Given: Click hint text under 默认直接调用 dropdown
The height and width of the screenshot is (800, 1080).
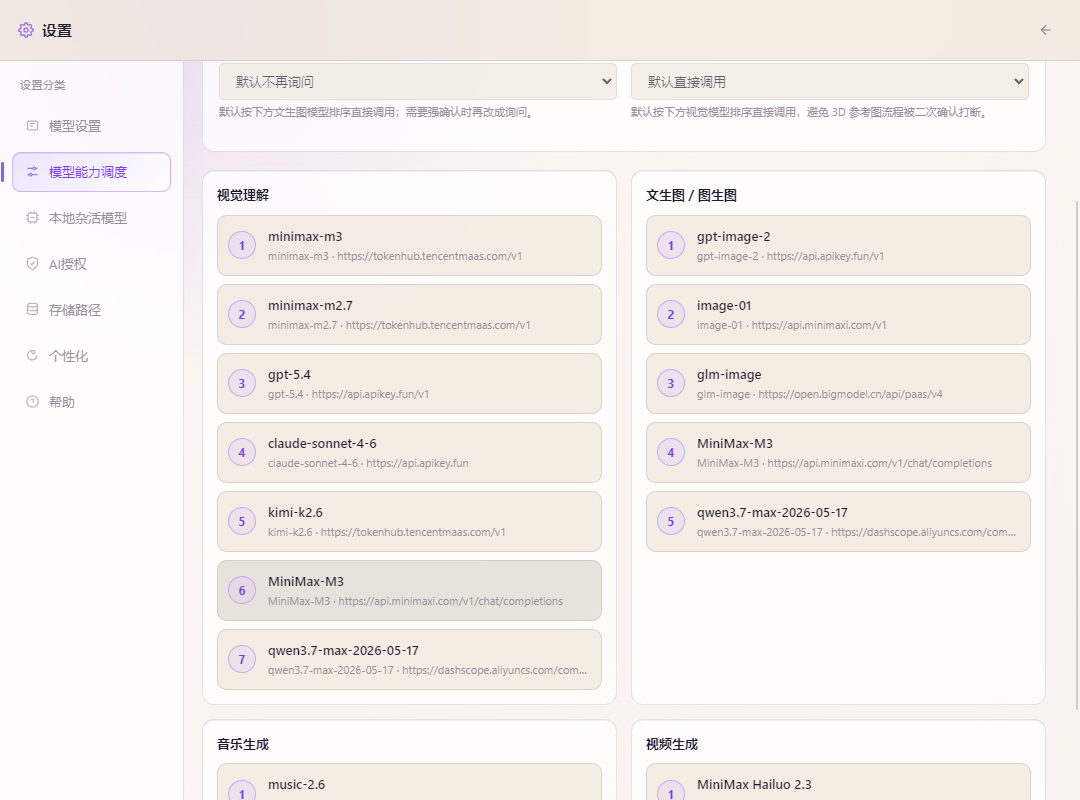Looking at the screenshot, I should click(x=810, y=112).
